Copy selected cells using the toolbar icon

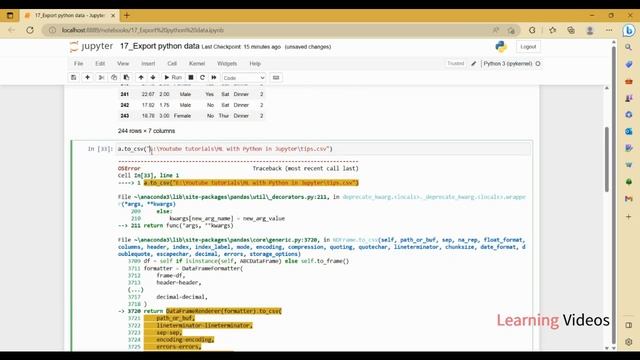[x=114, y=78]
